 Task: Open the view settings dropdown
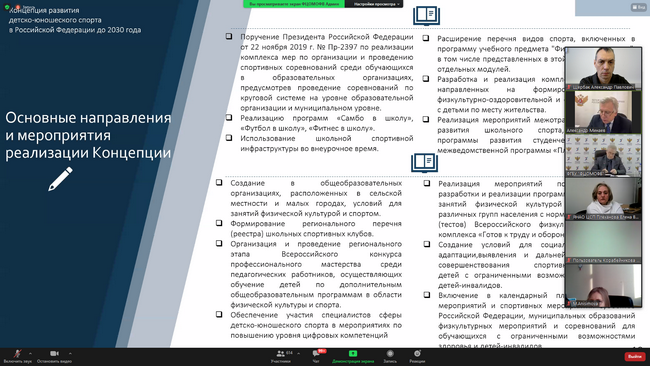coord(377,4)
